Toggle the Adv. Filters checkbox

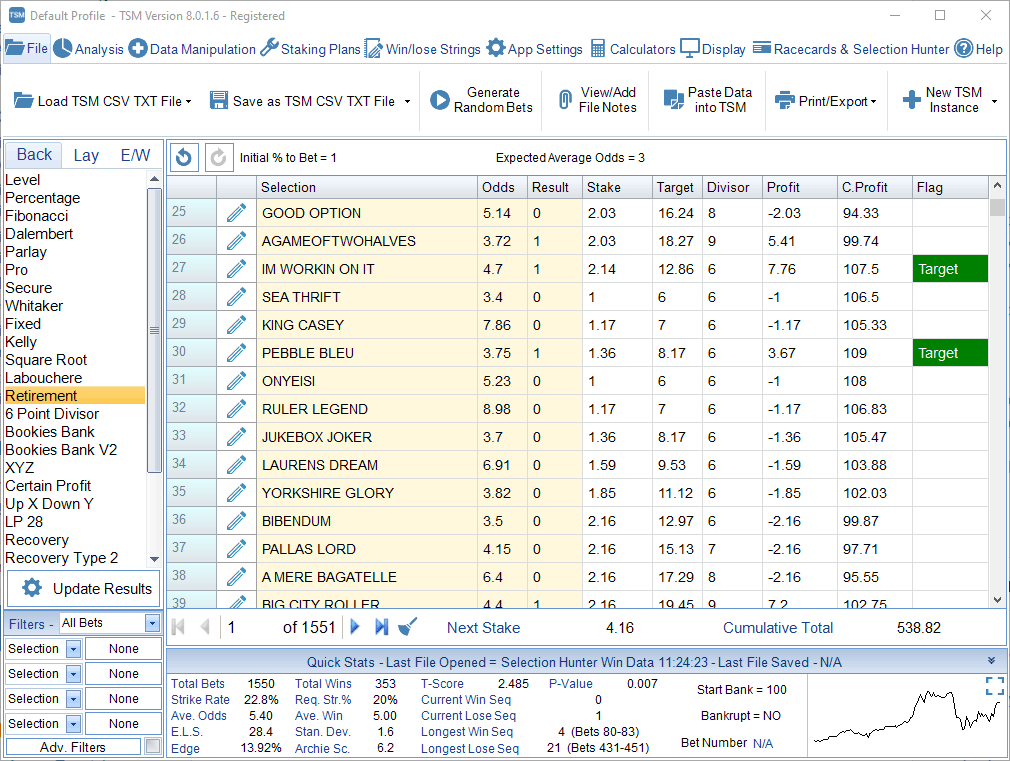click(153, 746)
